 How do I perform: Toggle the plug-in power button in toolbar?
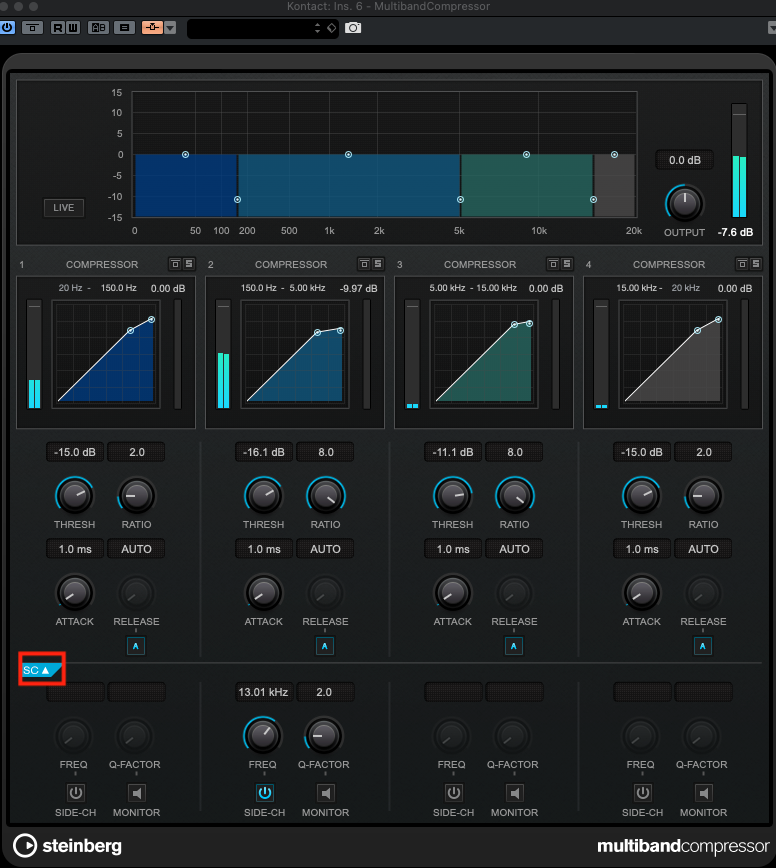pyautogui.click(x=7, y=28)
